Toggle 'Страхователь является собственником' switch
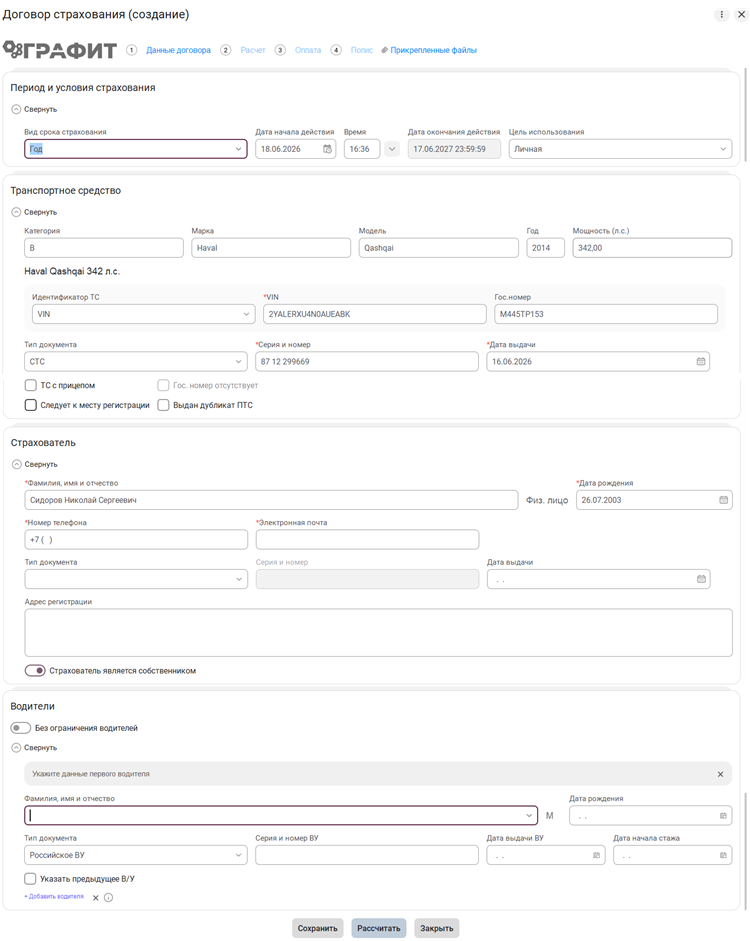Screen dimensions: 750x941 (x=35, y=670)
